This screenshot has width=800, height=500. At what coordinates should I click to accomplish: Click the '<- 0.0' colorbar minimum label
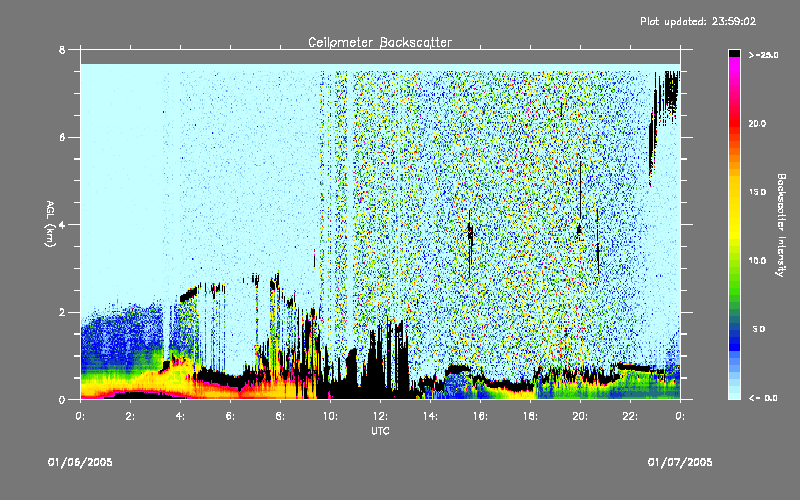coord(763,398)
